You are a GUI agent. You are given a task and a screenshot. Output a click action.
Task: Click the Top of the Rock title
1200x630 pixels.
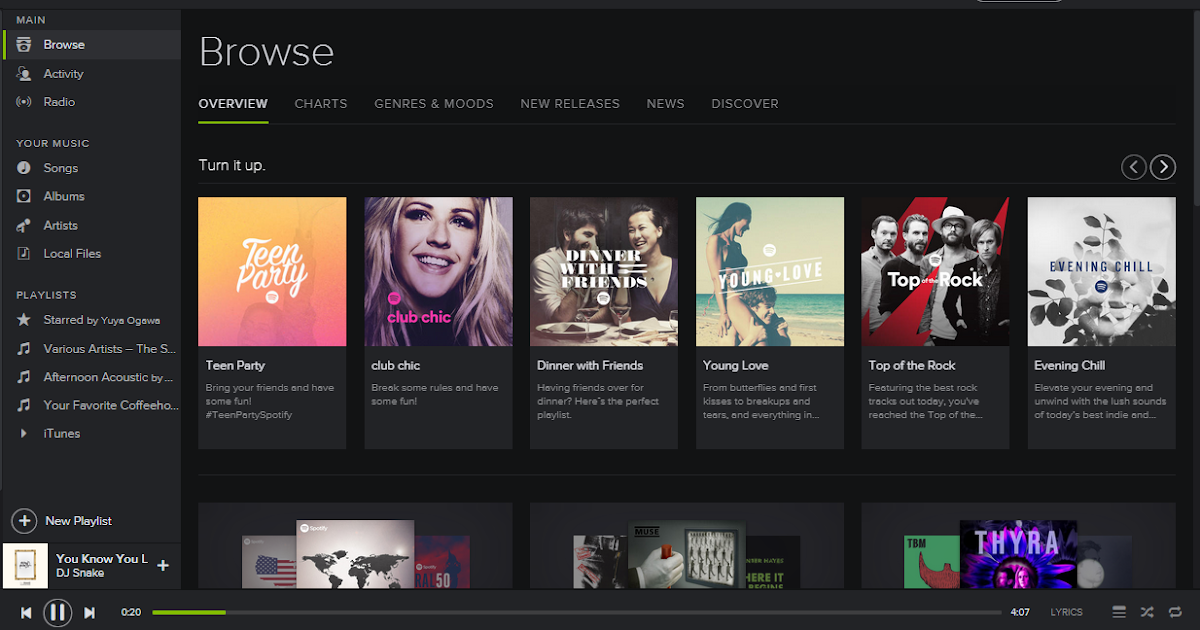click(x=912, y=366)
